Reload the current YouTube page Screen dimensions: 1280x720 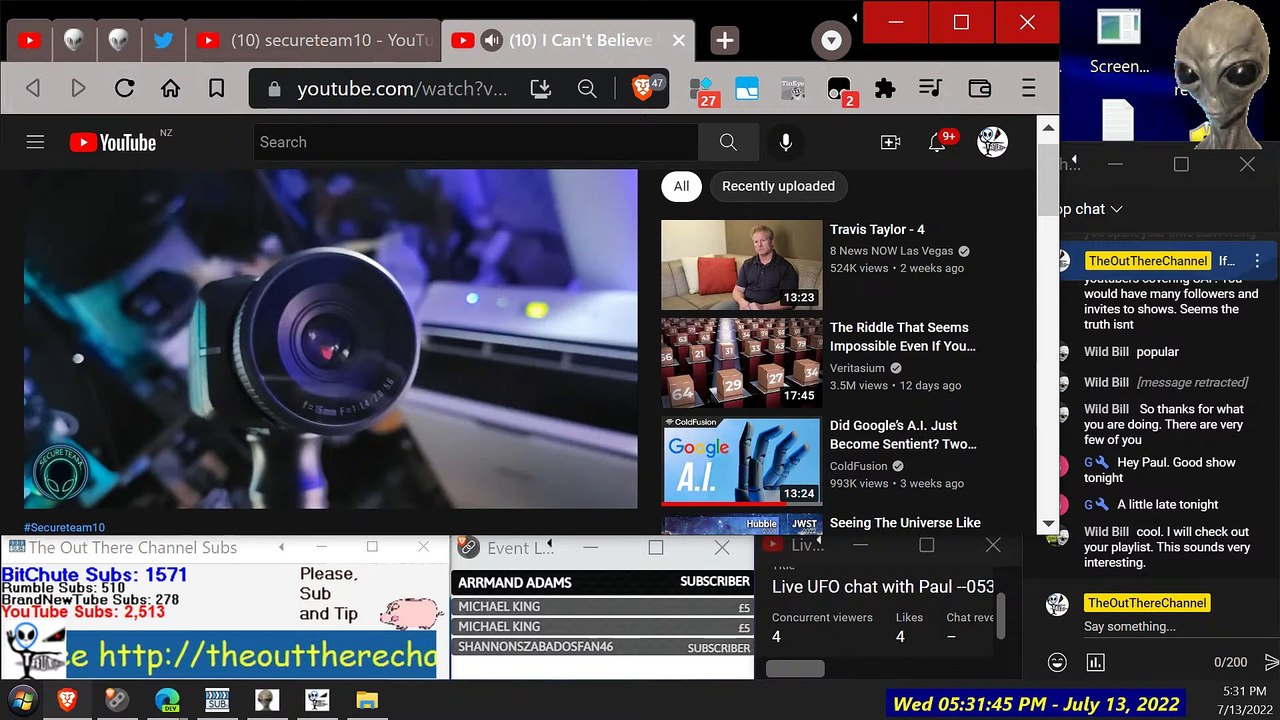(x=124, y=89)
